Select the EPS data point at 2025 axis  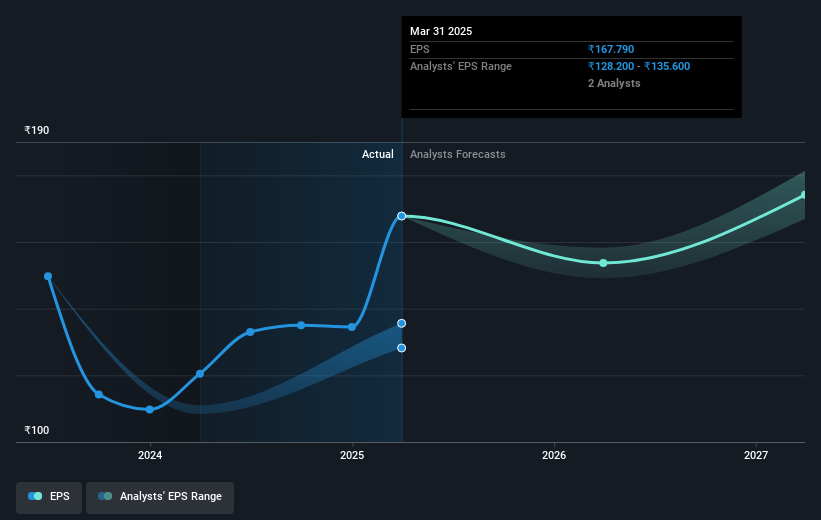click(352, 327)
